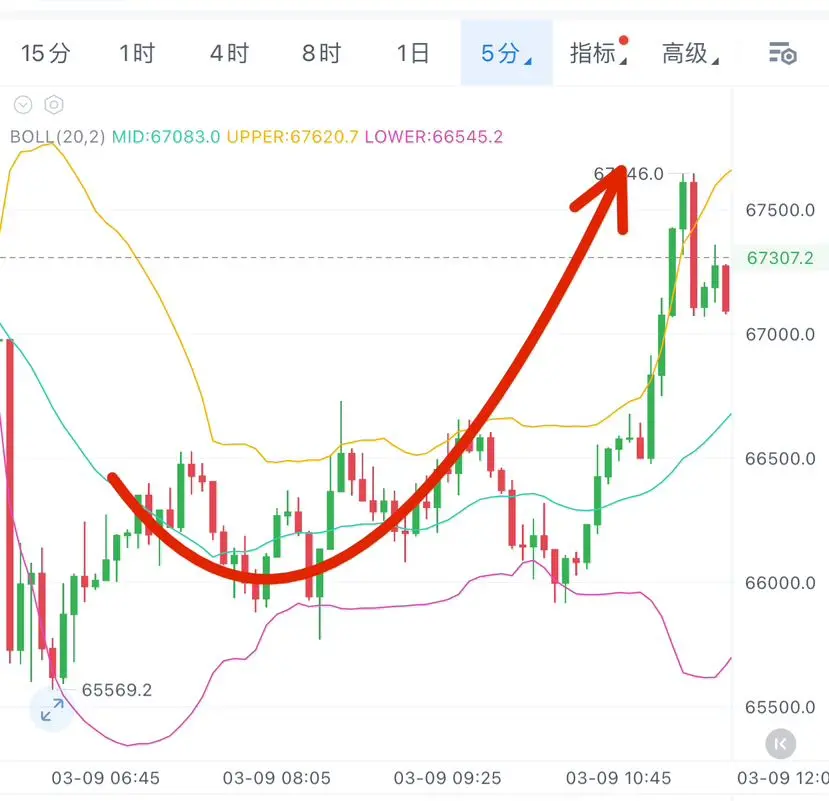Viewport: 829px width, 801px height.
Task: Click the 65500.0 price axis label
Action: click(x=780, y=707)
